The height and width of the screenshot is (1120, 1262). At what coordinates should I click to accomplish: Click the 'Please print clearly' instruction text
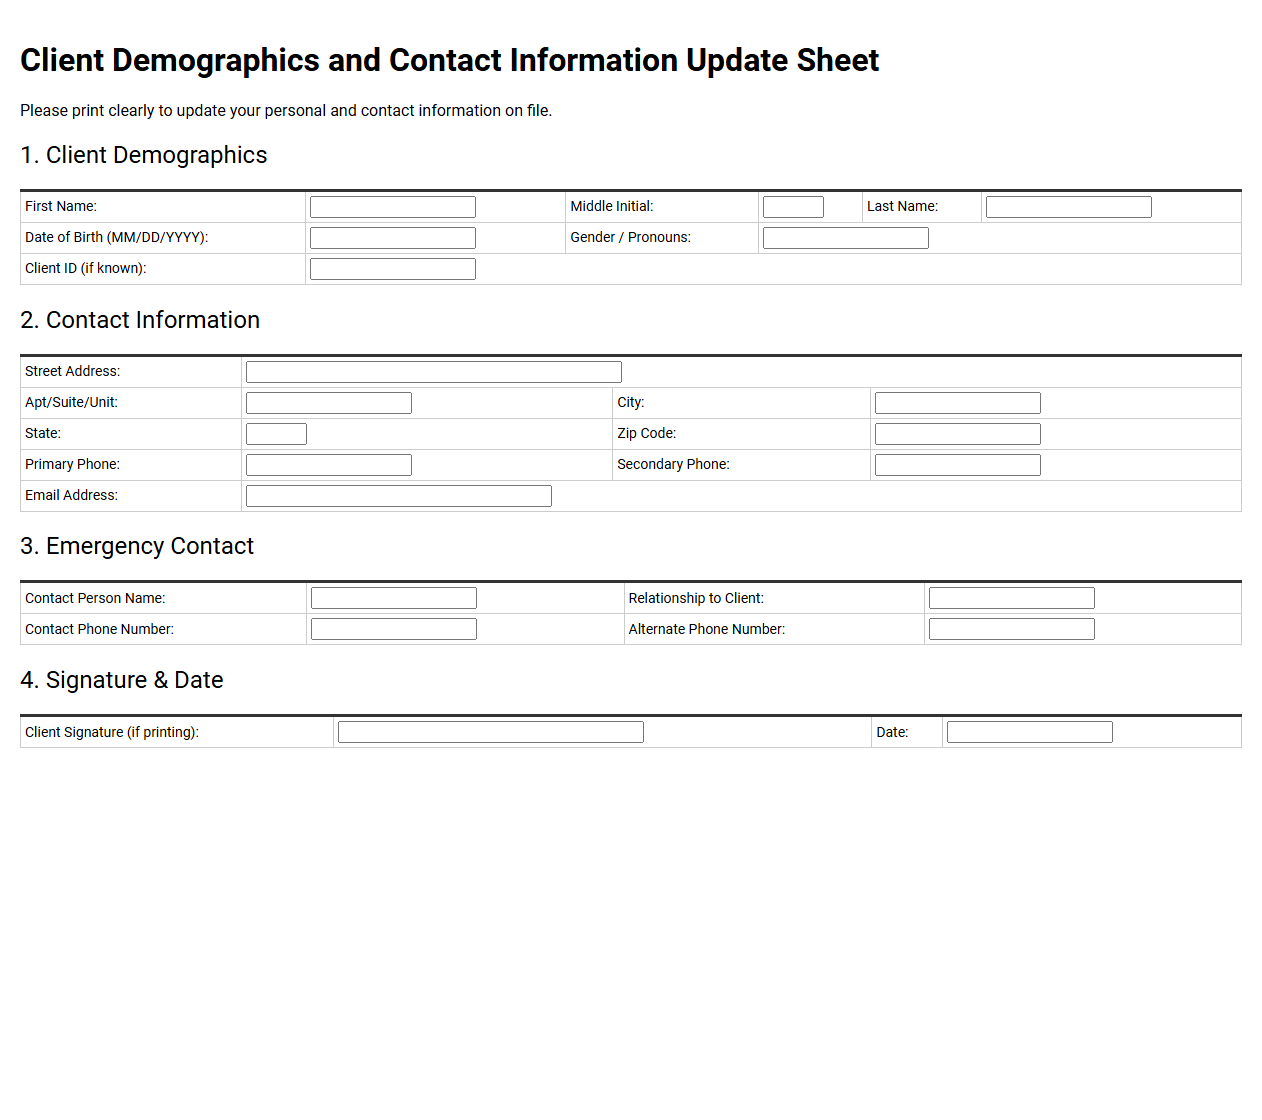point(286,110)
